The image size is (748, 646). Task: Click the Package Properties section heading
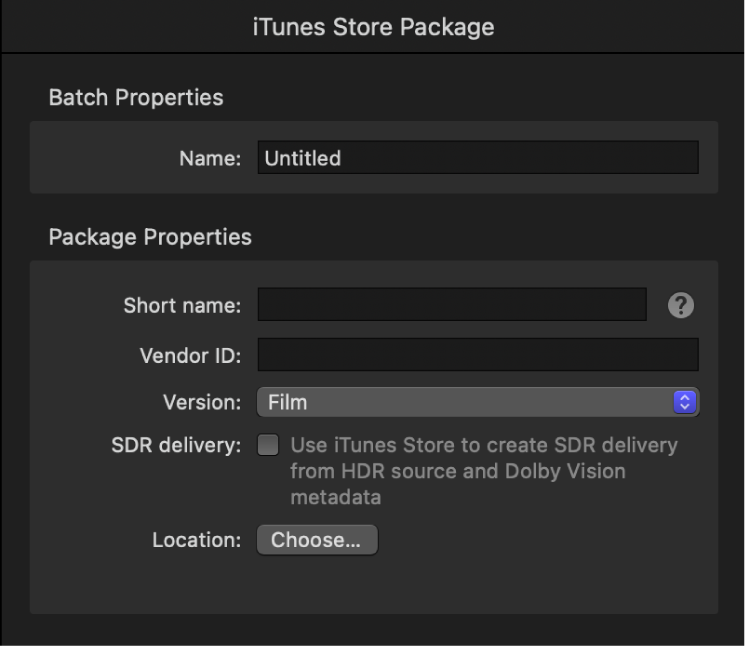(150, 238)
